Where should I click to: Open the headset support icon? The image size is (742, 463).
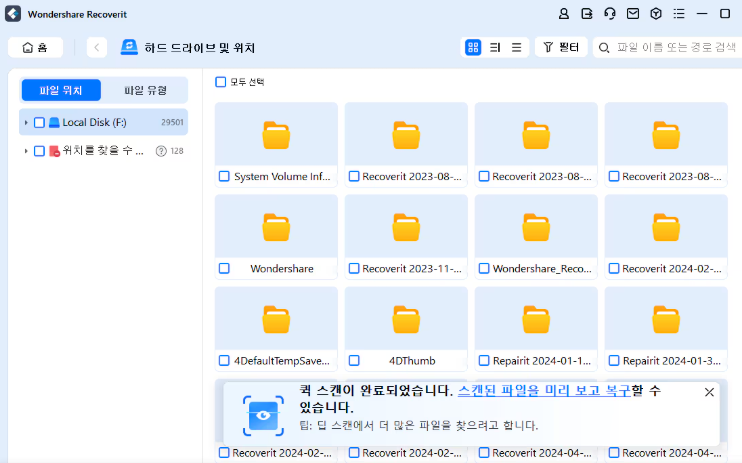610,14
